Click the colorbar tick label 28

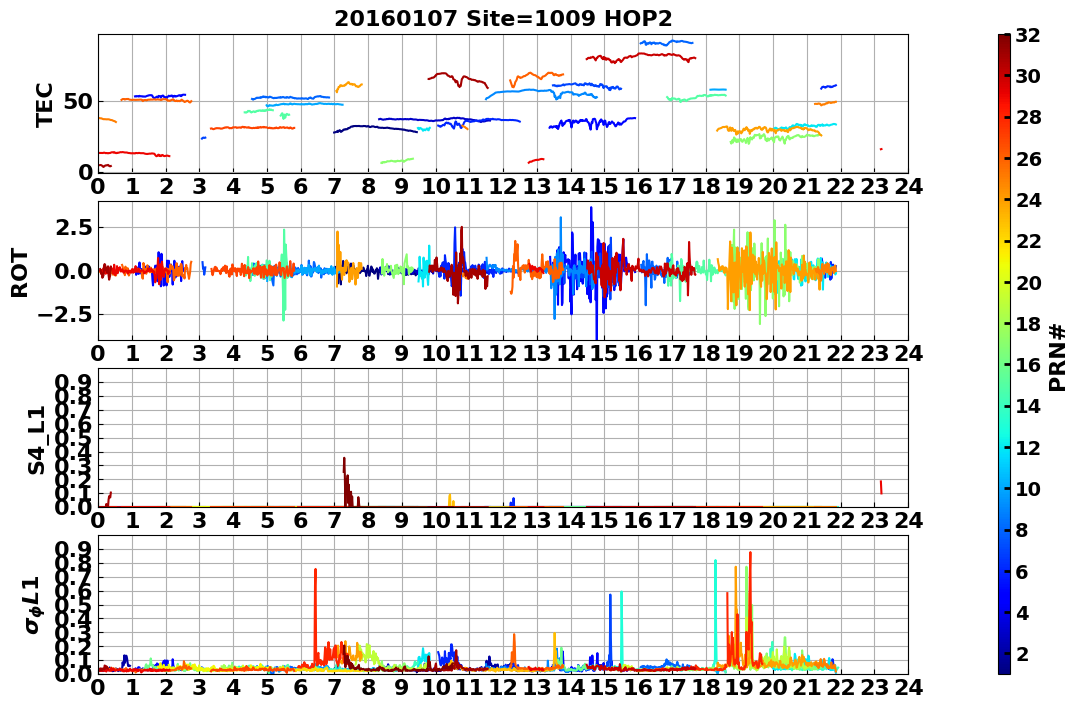click(x=1028, y=117)
